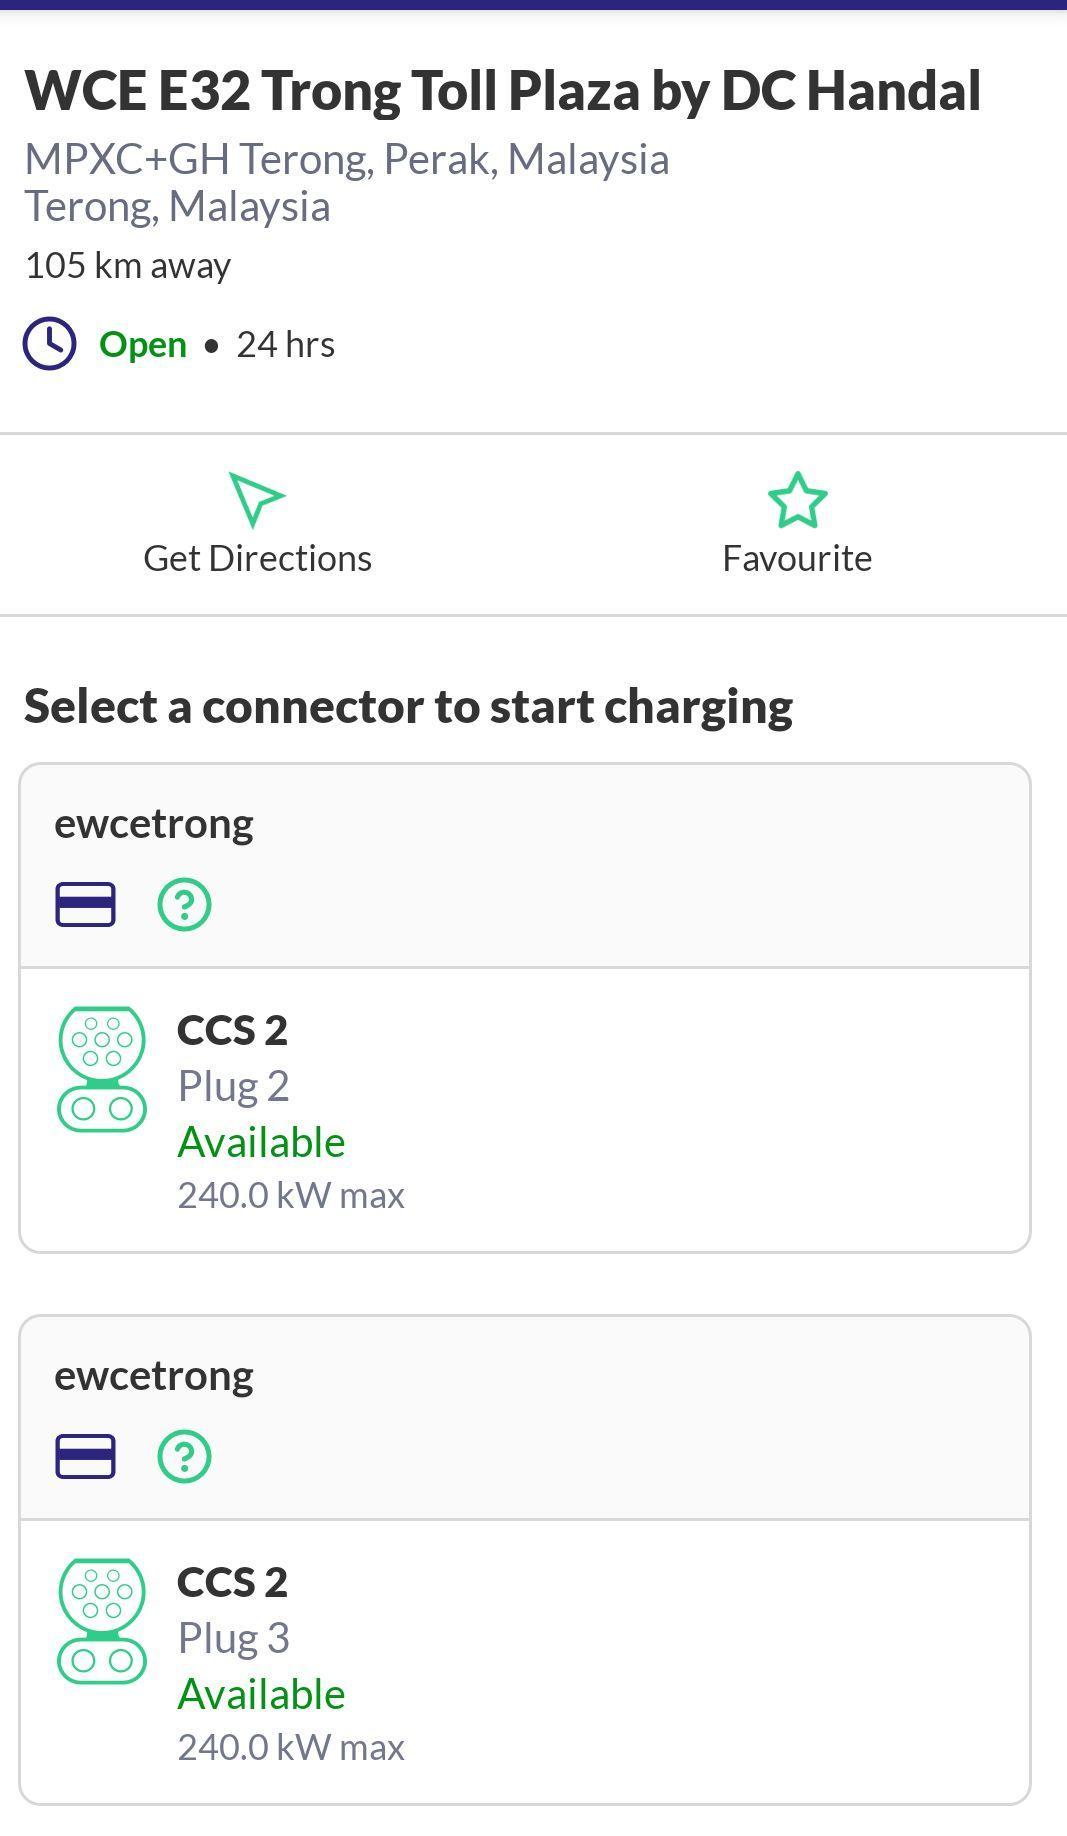This screenshot has height=1836, width=1067.
Task: Click the payment card icon on first ewcetrong charger
Action: (x=85, y=906)
